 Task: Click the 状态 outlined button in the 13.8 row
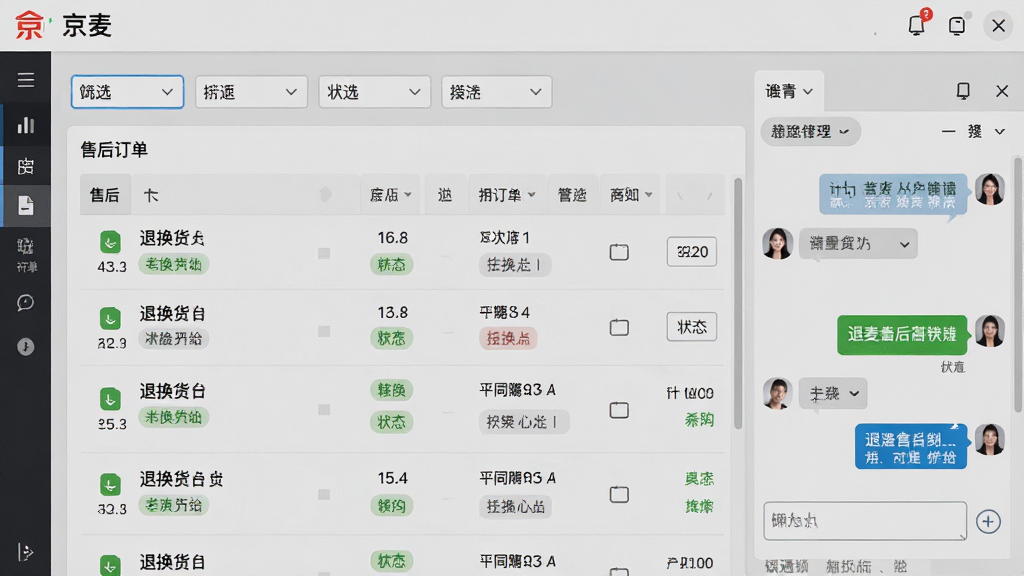(x=692, y=327)
